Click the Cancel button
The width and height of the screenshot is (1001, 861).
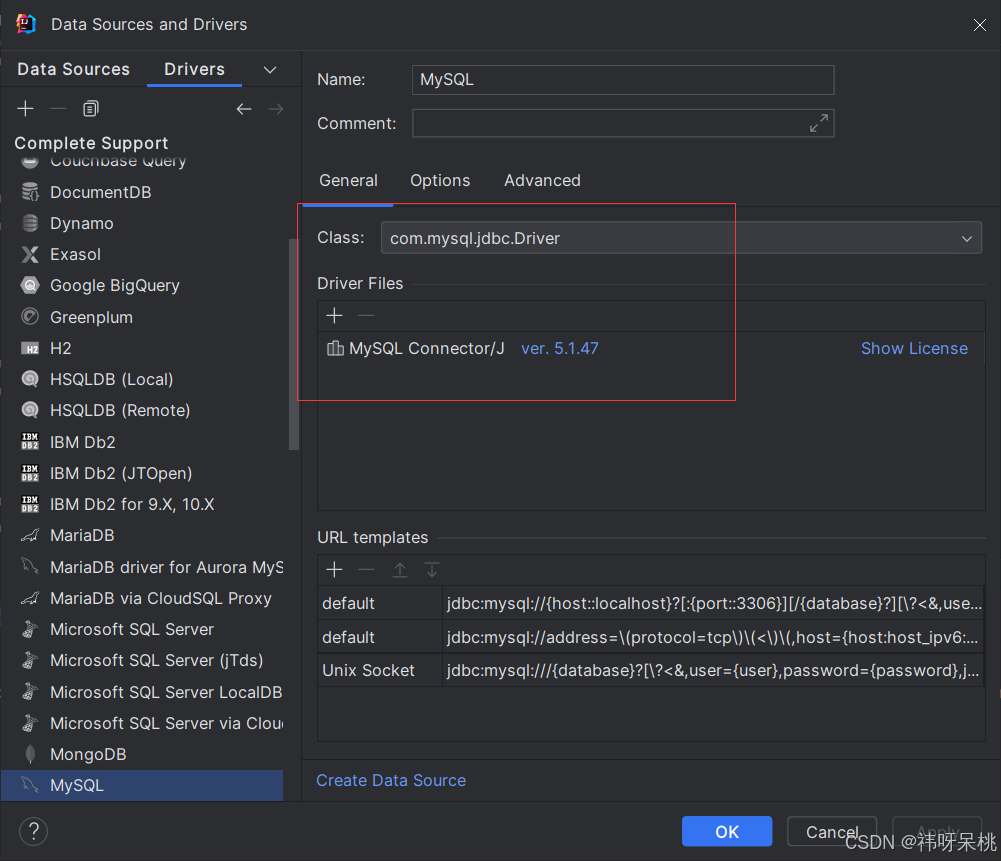(832, 832)
